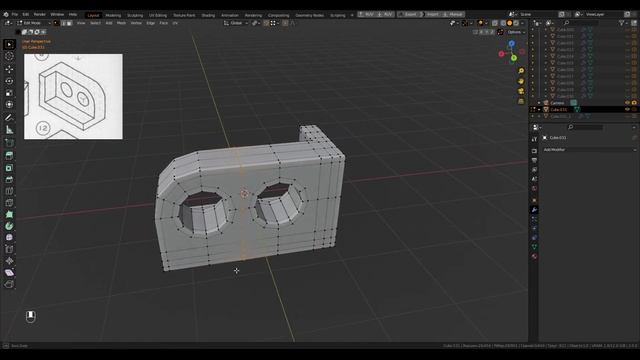Viewport: 640px width, 360px height.
Task: Click the zoom magnifier viewport icon
Action: coord(521,71)
